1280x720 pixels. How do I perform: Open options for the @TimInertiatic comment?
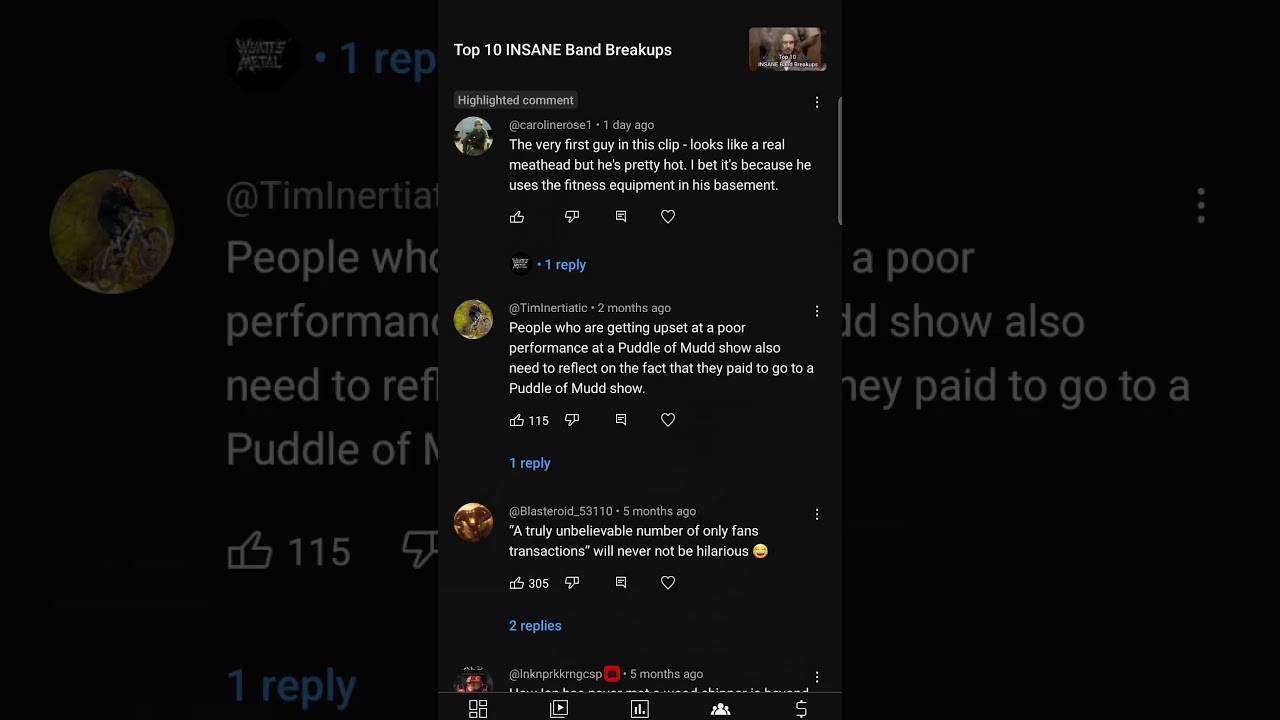click(817, 311)
